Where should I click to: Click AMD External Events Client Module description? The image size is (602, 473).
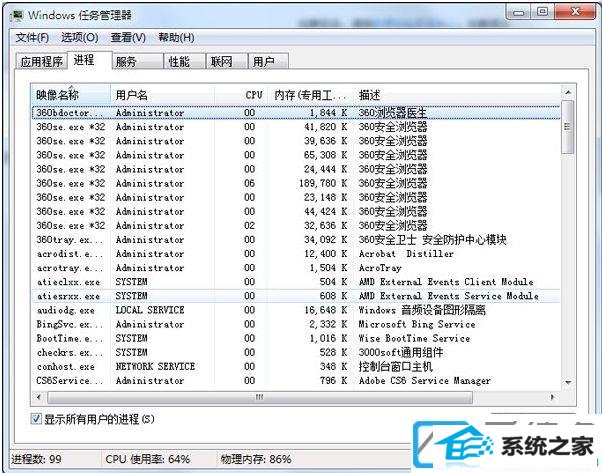[446, 282]
